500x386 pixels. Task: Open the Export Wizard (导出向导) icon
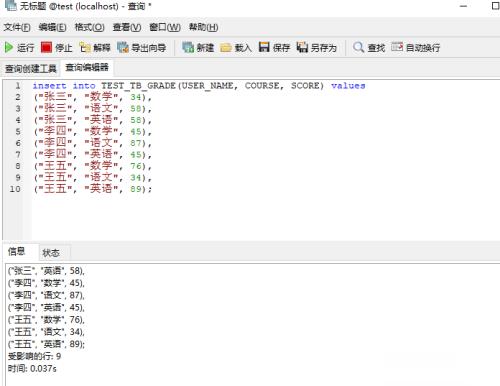pos(123,48)
